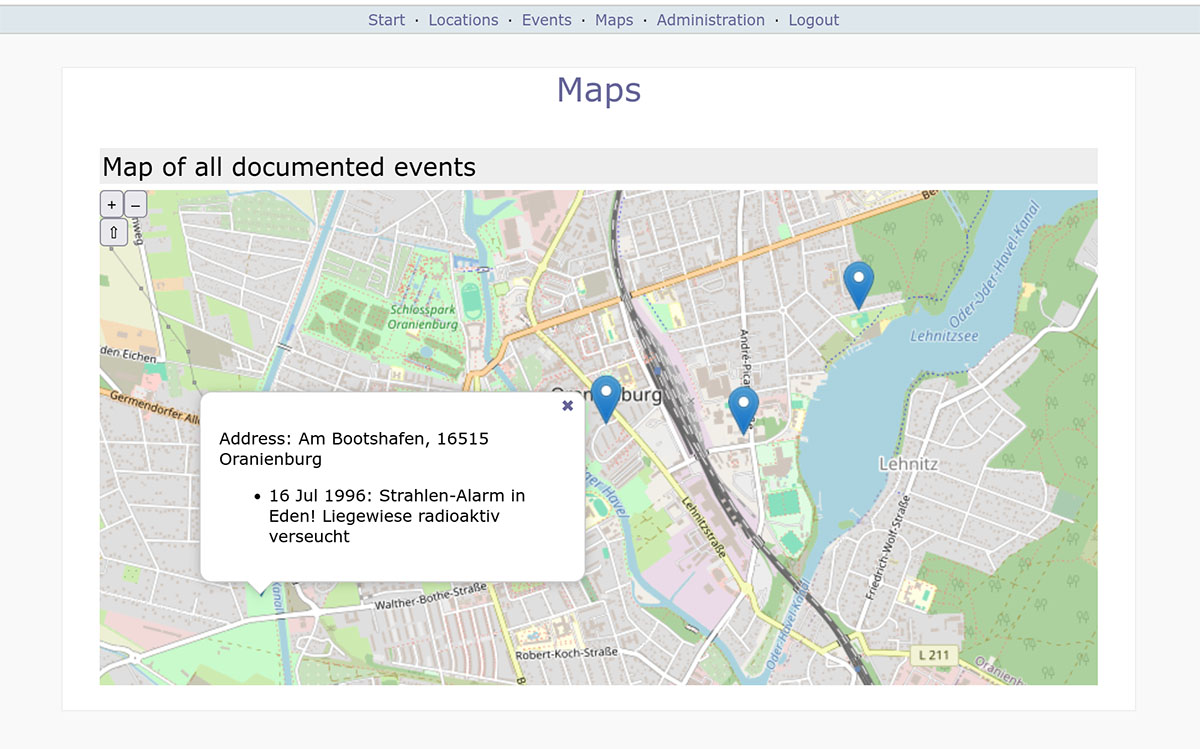Select the map marker near Lehnitzsee

click(x=858, y=283)
